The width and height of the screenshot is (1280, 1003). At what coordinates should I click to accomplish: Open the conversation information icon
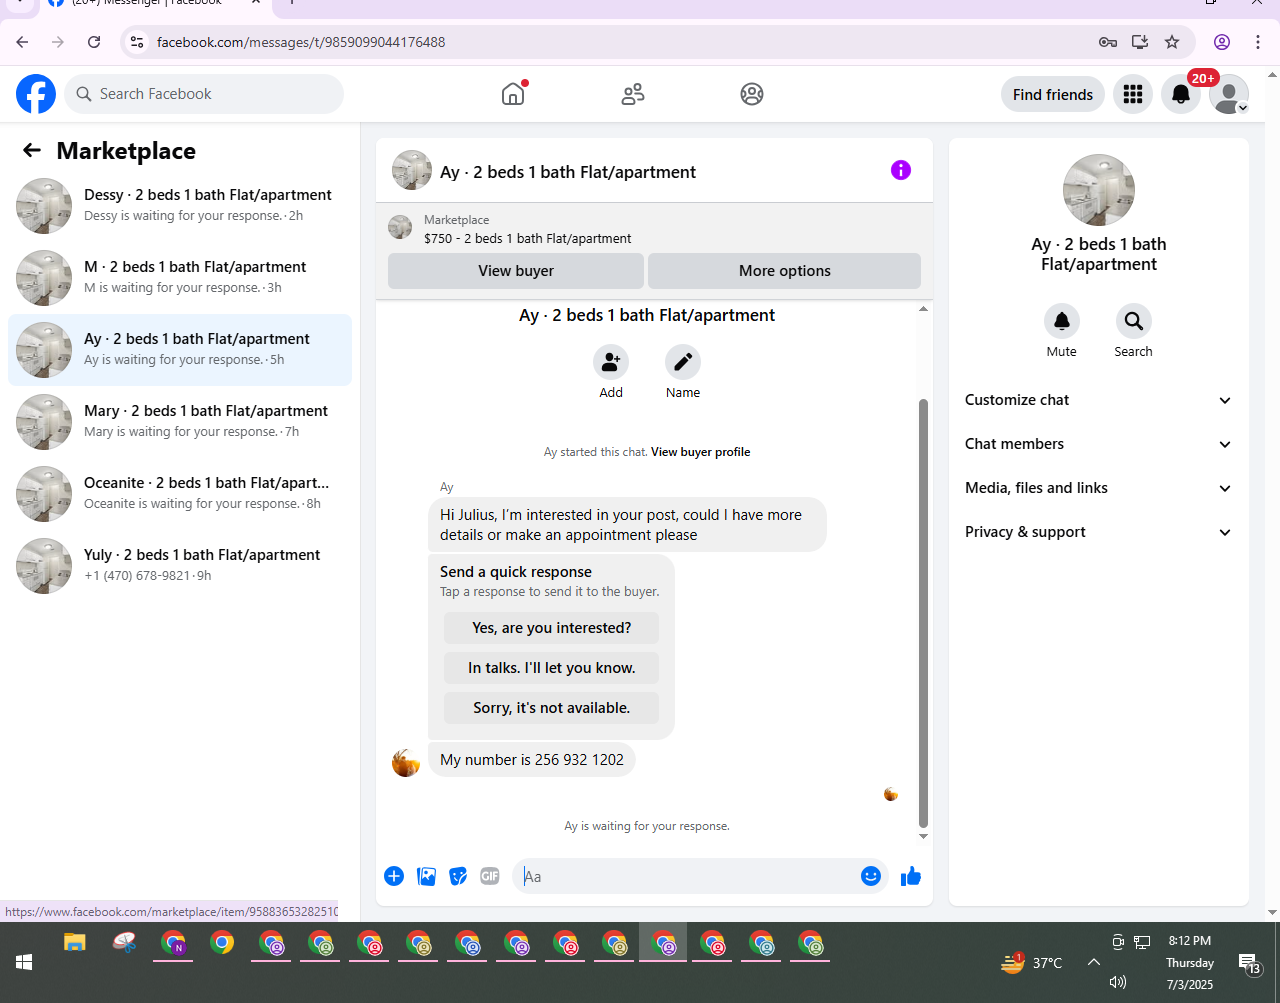point(901,170)
